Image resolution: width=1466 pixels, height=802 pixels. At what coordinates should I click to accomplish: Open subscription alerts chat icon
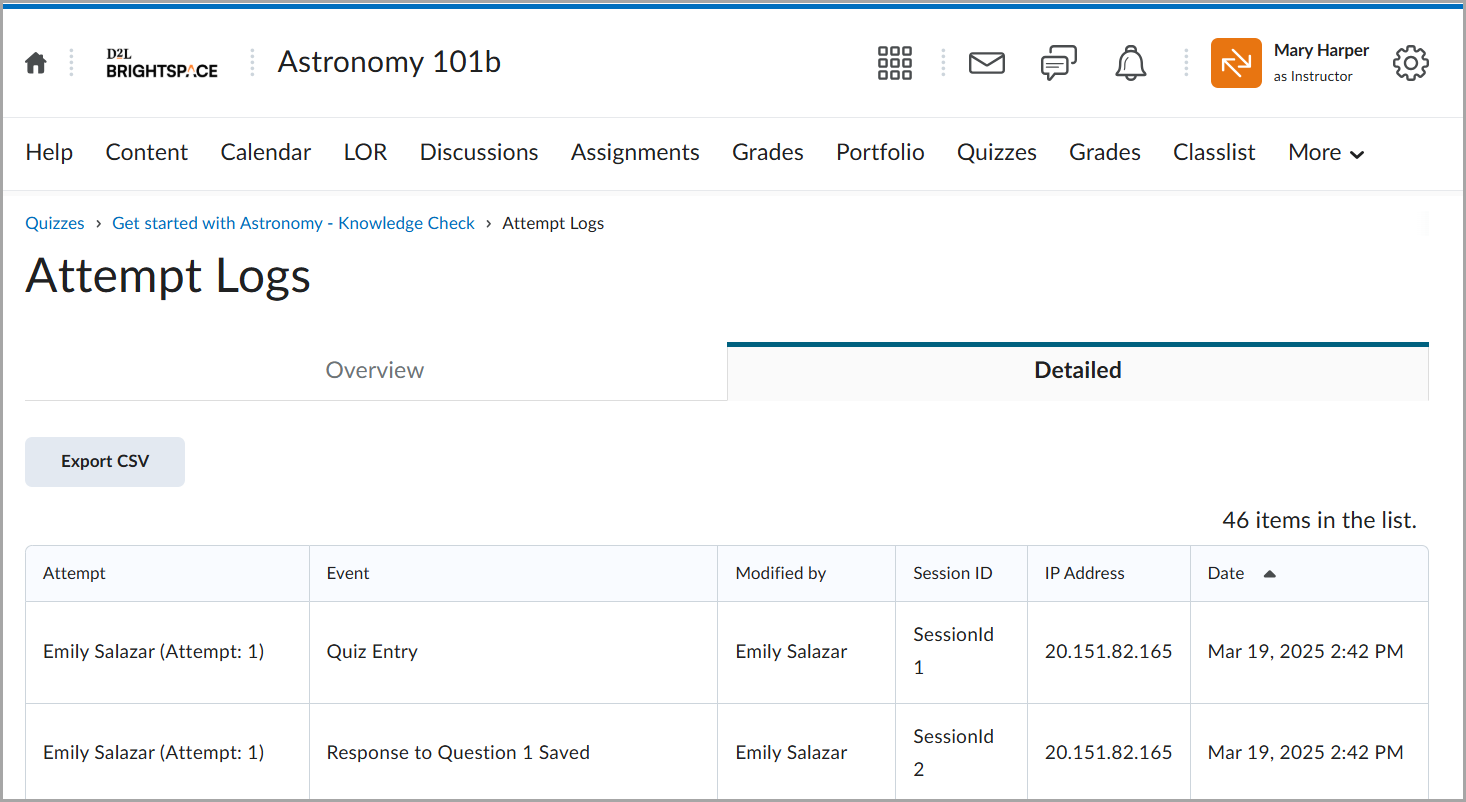point(1058,63)
